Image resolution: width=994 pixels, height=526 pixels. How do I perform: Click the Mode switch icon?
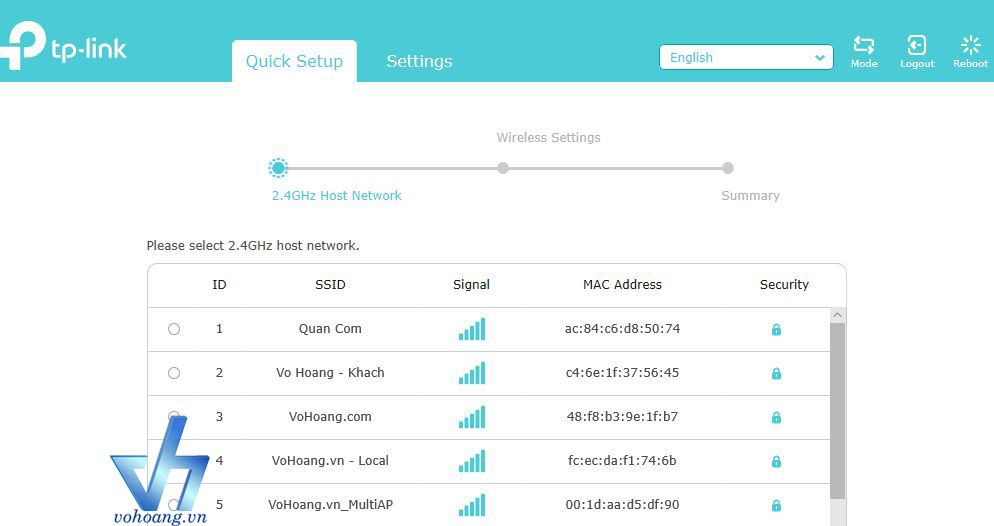pyautogui.click(x=863, y=45)
